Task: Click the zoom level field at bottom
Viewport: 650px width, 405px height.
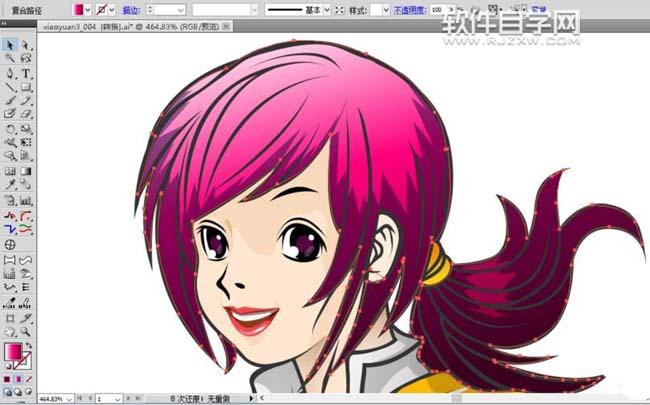Action: pos(50,398)
